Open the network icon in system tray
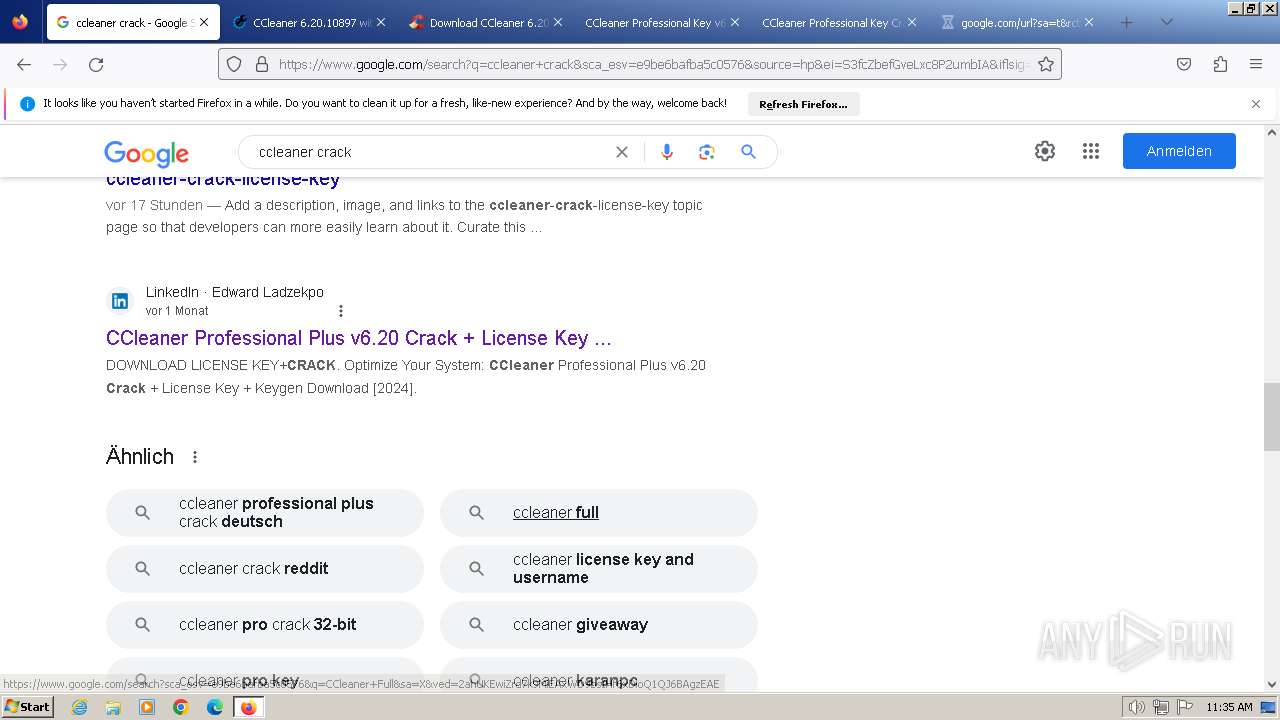 pyautogui.click(x=1160, y=707)
